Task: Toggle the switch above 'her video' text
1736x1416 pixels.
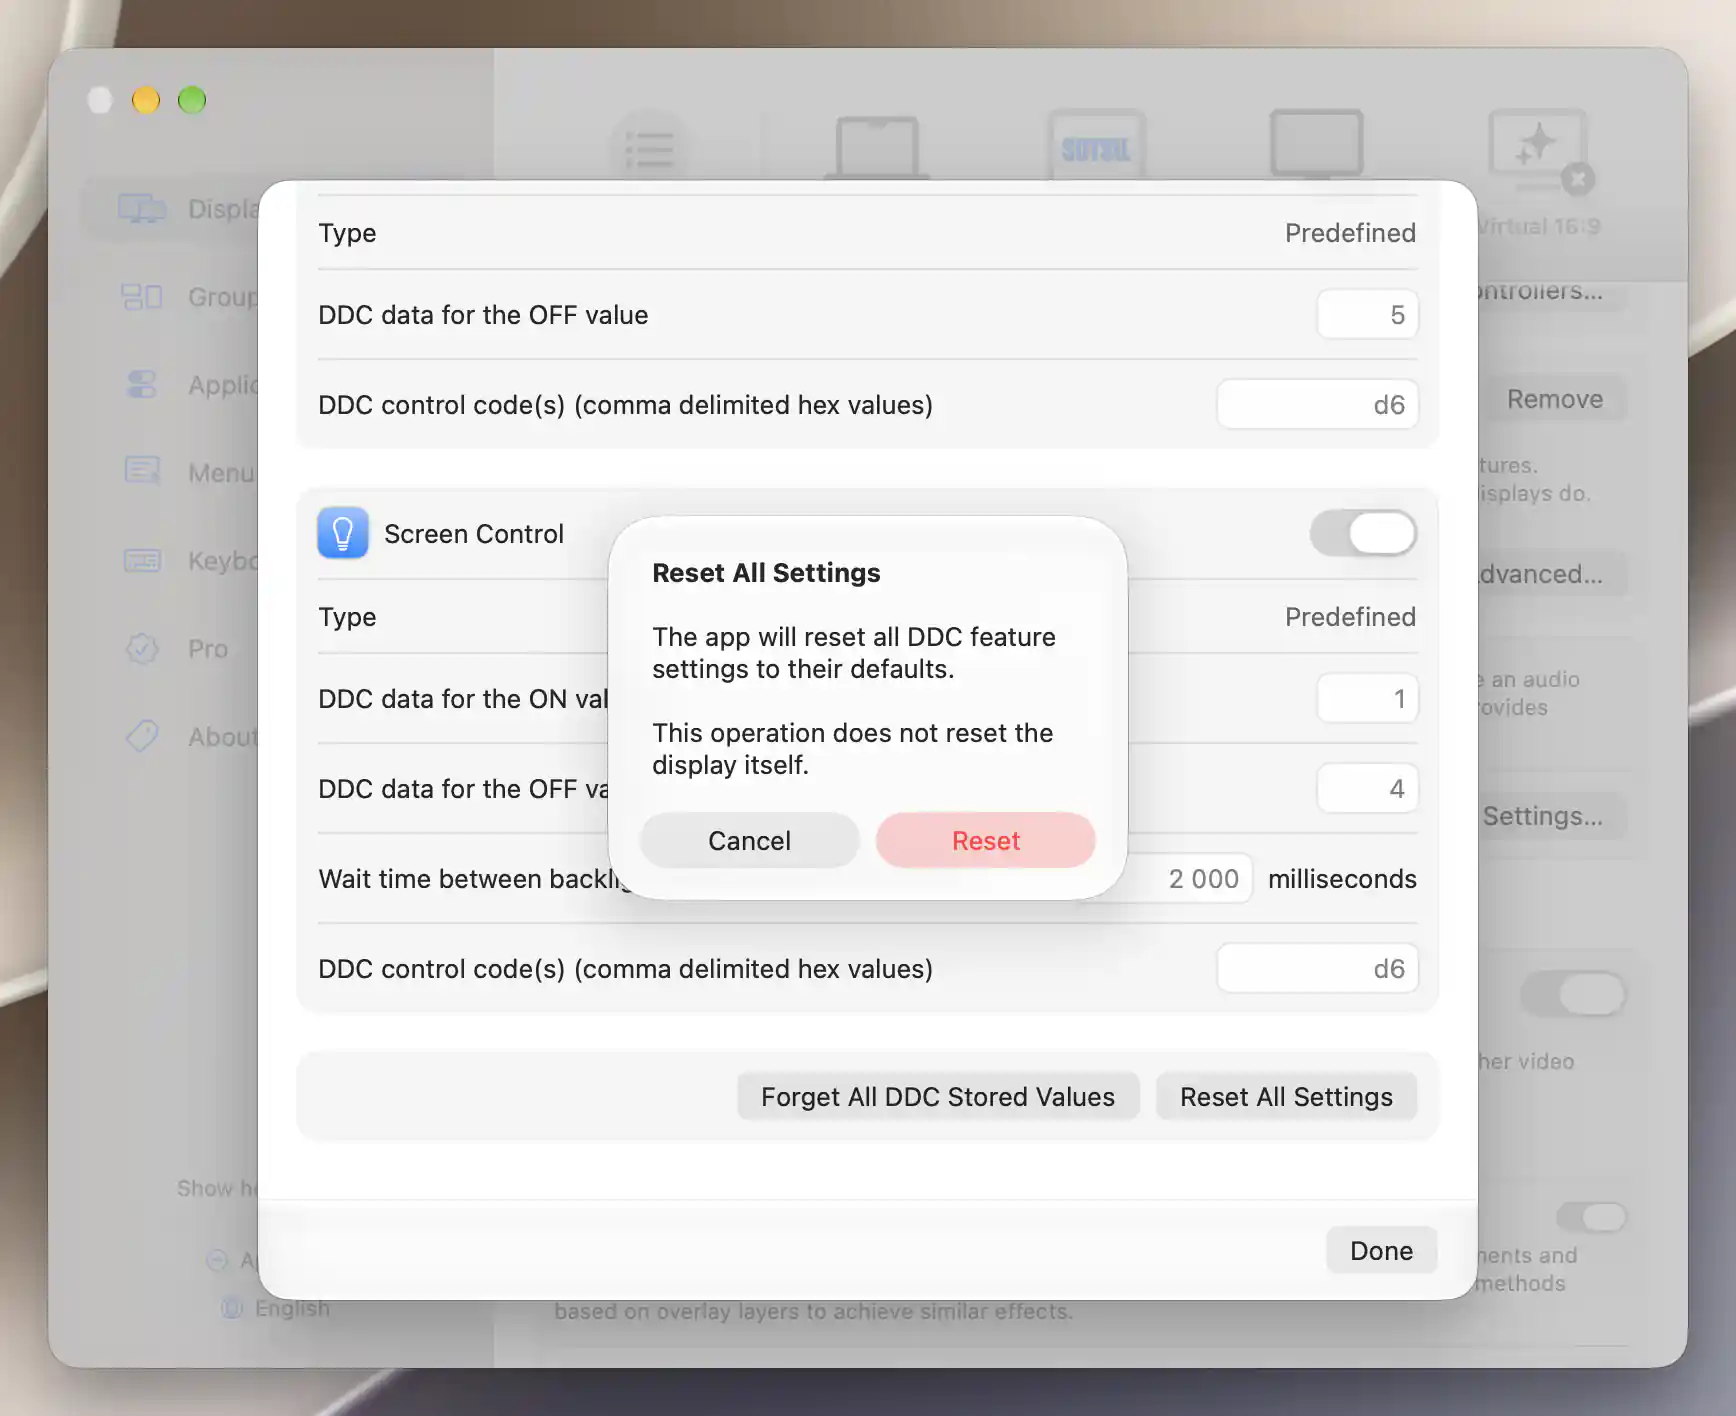Action: 1574,994
